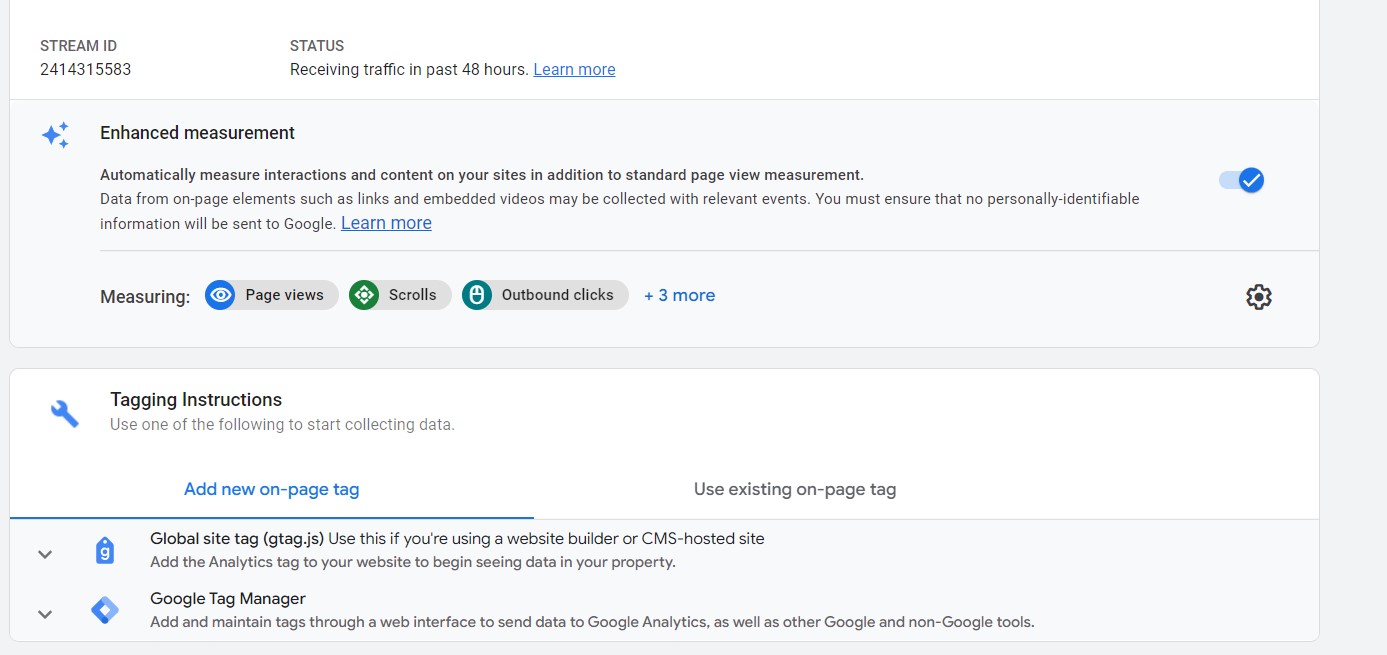This screenshot has height=655, width=1387.
Task: Expand the Google Tag Manager section
Action: tap(45, 614)
